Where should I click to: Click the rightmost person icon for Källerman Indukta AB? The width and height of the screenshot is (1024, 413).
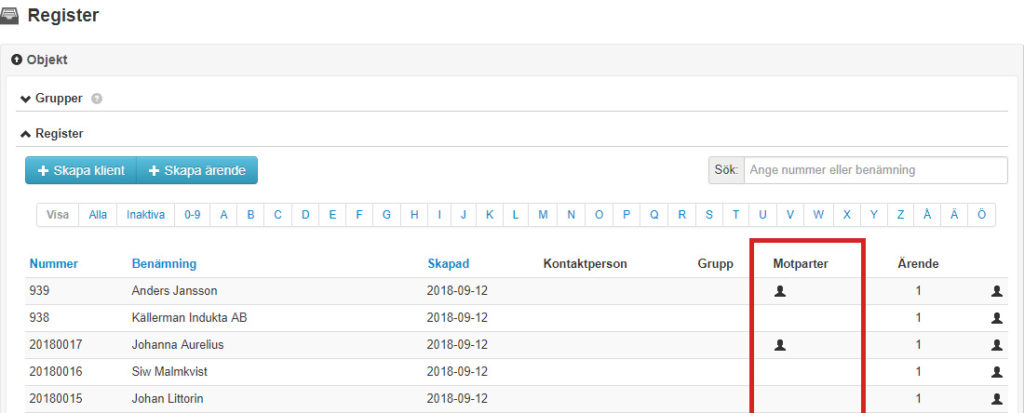point(996,318)
